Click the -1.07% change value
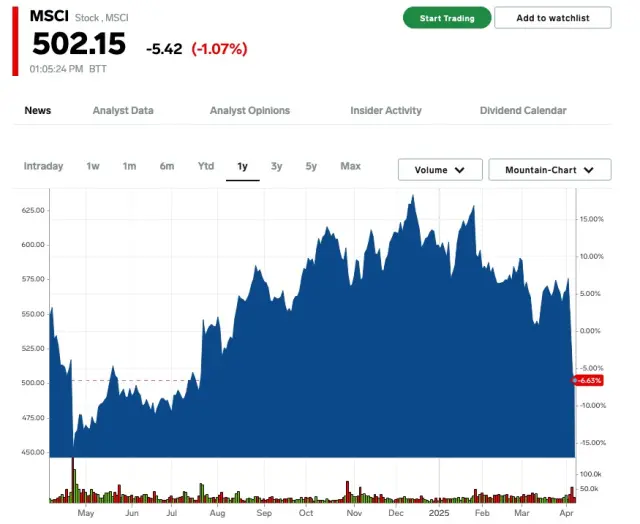640x524 pixels. pyautogui.click(x=220, y=49)
